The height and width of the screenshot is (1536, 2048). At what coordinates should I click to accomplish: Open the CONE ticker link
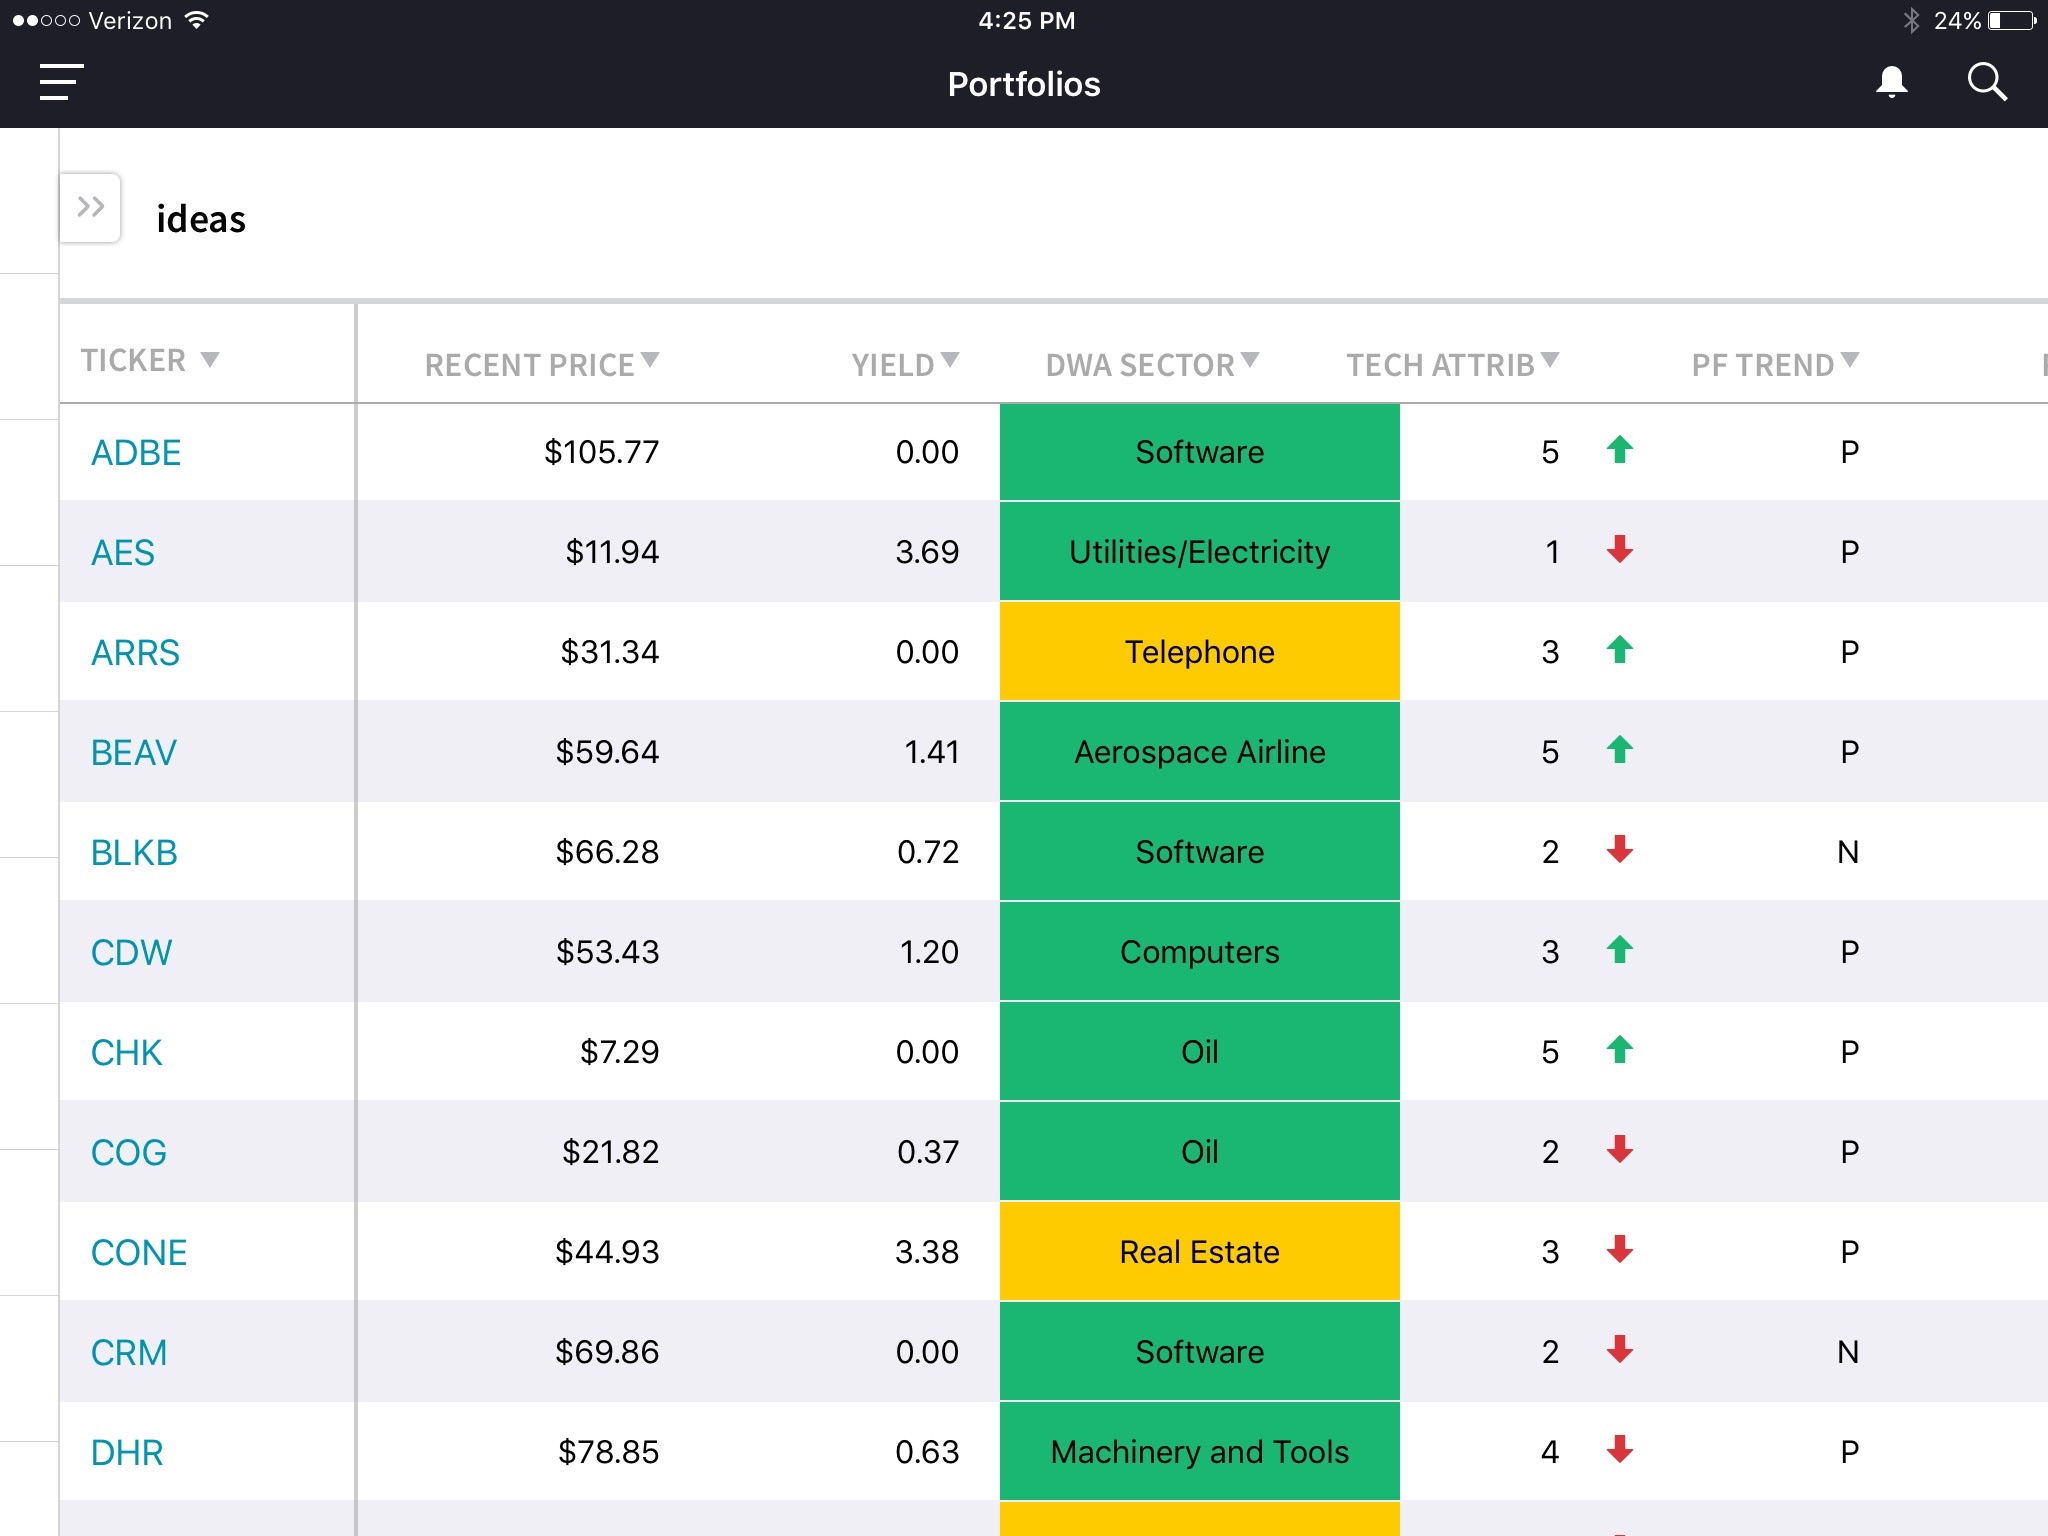(139, 1252)
